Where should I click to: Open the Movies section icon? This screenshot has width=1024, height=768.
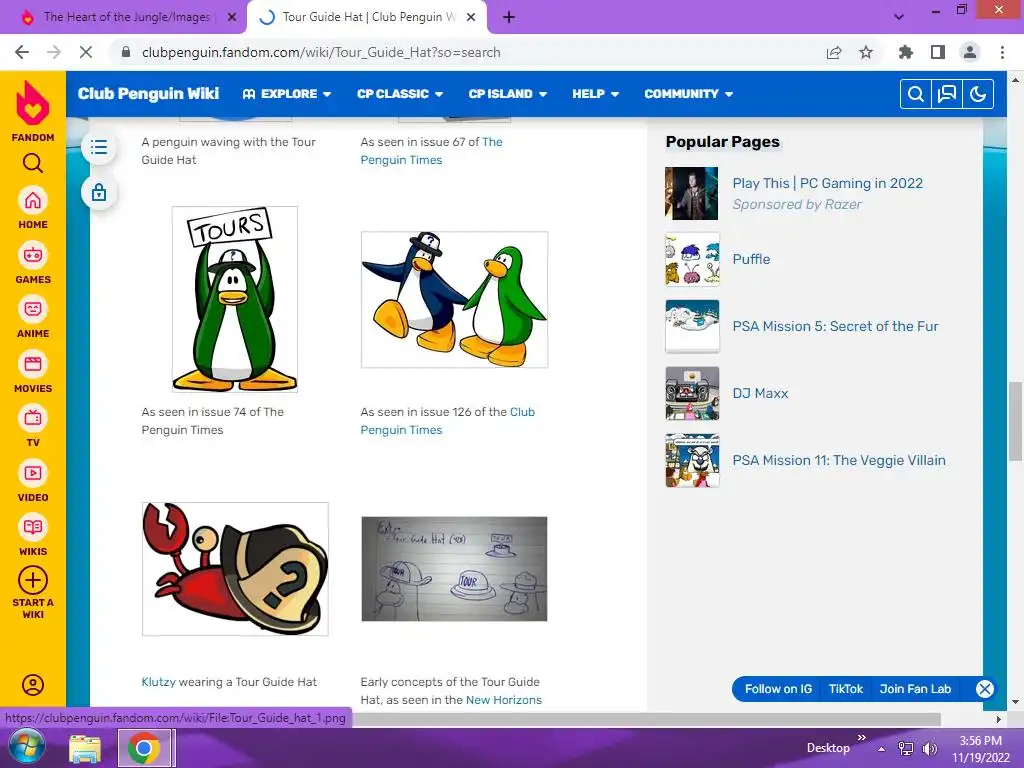pyautogui.click(x=33, y=364)
